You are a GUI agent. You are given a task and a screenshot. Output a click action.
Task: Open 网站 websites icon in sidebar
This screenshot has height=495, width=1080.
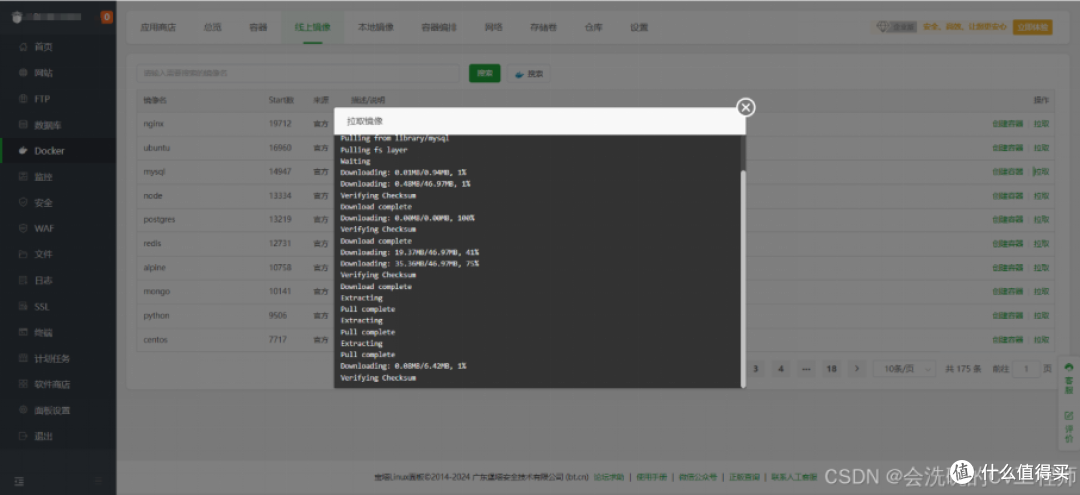pos(23,73)
